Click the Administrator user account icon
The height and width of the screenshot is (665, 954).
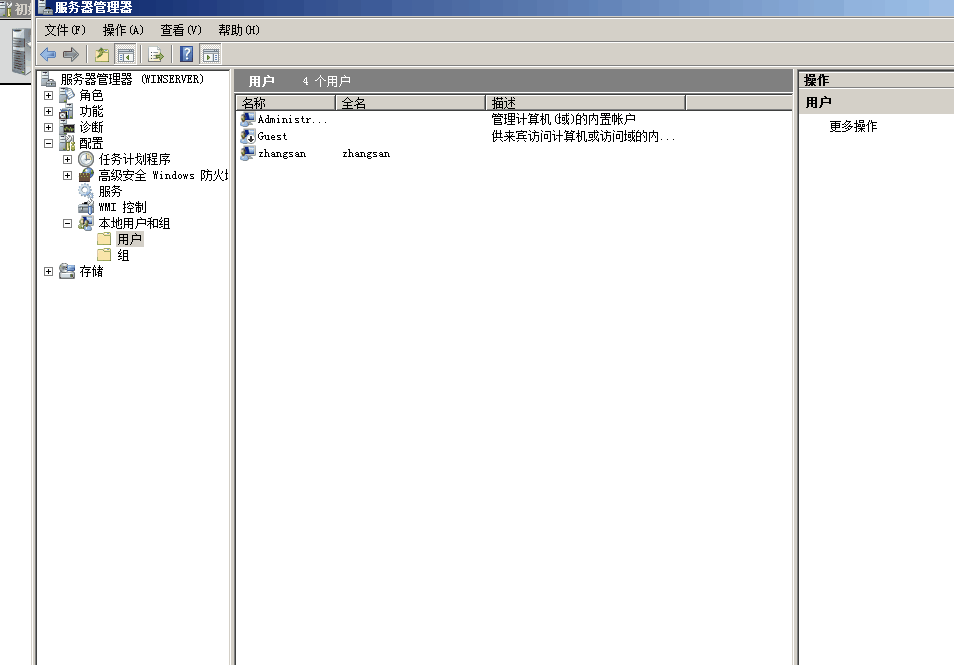pos(248,119)
